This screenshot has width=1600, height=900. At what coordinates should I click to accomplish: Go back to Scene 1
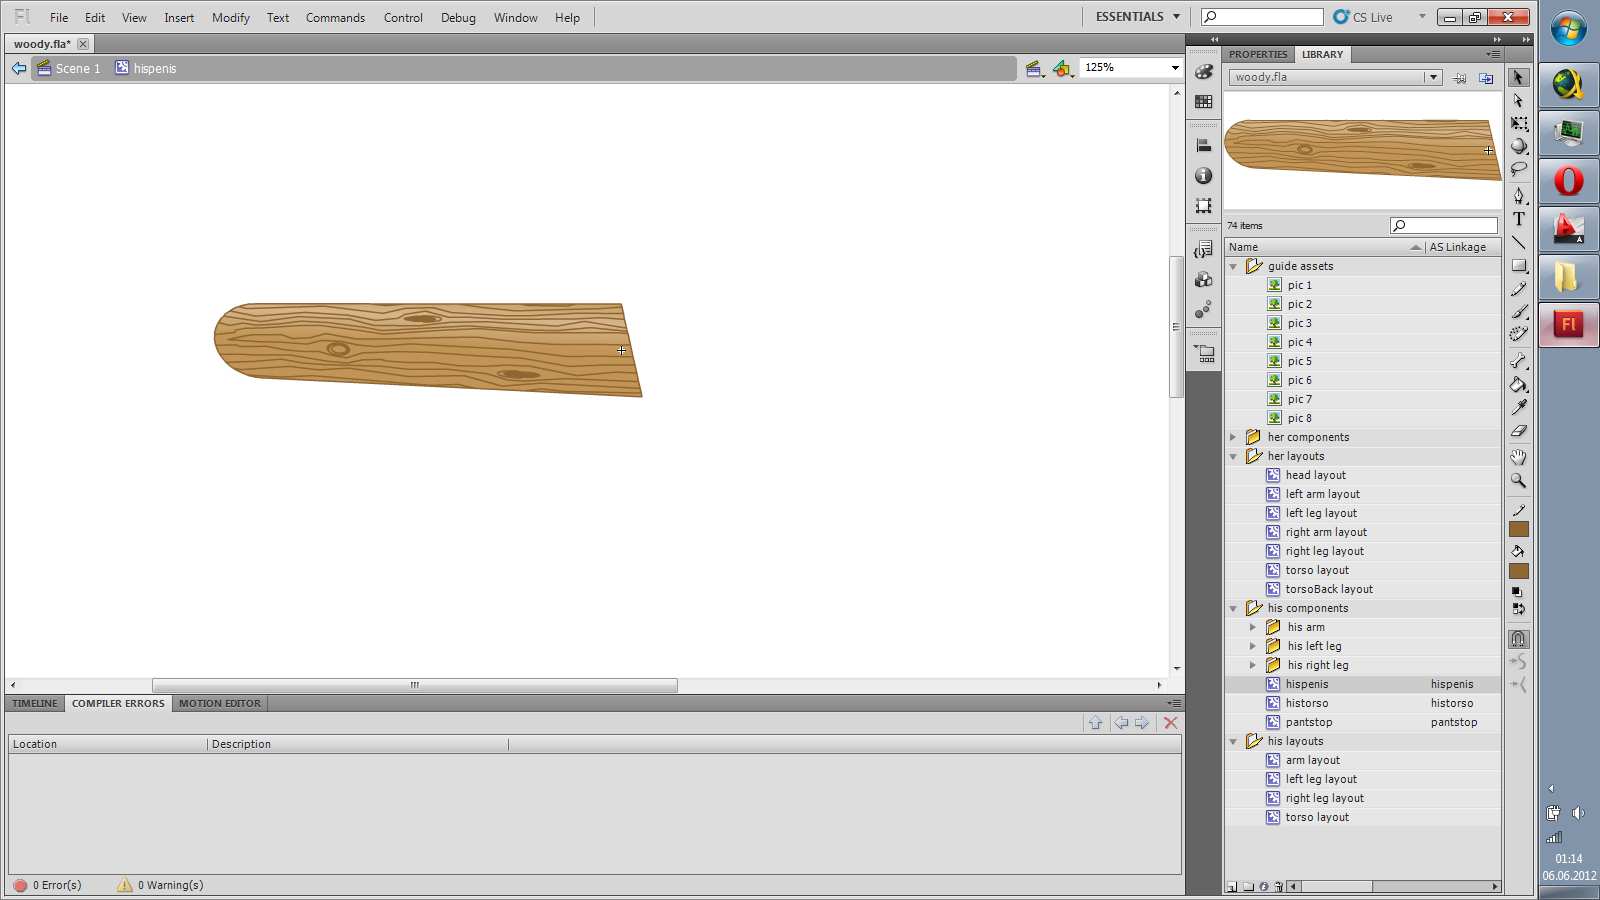[x=77, y=69]
